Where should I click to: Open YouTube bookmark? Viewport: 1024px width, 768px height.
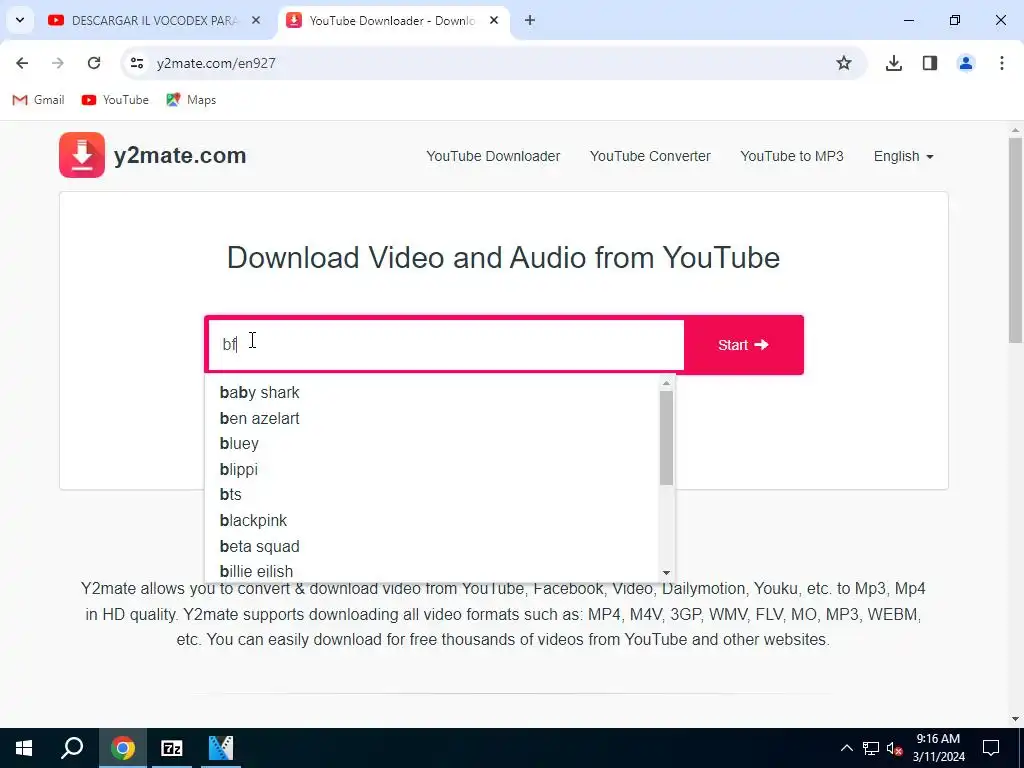[x=115, y=100]
